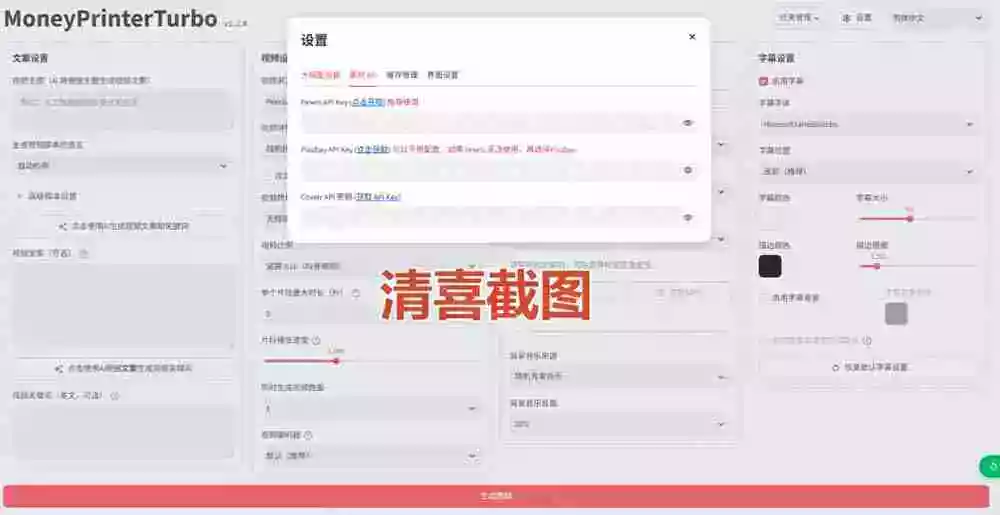Click the red 生成视频 button
This screenshot has height=515, width=1000.
(496, 496)
